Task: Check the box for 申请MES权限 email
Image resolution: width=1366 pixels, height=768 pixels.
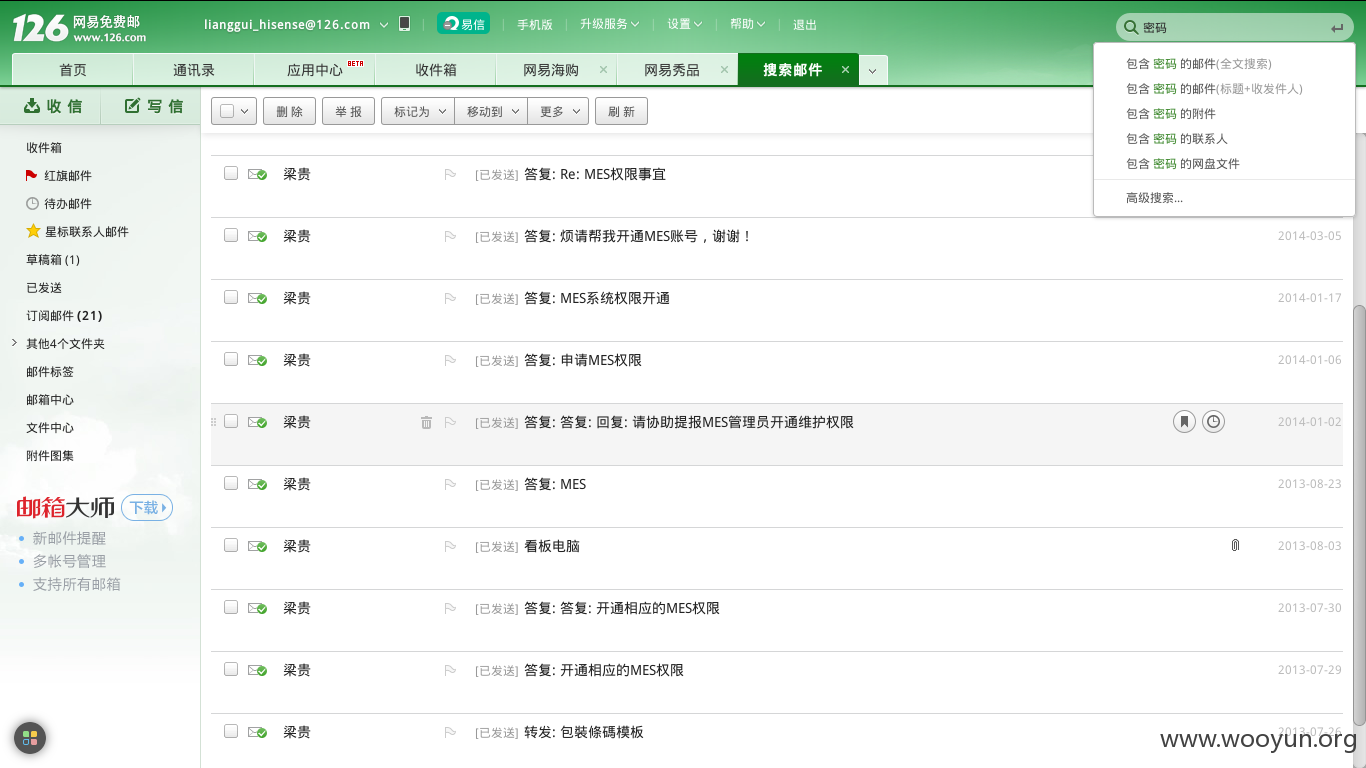Action: click(x=231, y=359)
